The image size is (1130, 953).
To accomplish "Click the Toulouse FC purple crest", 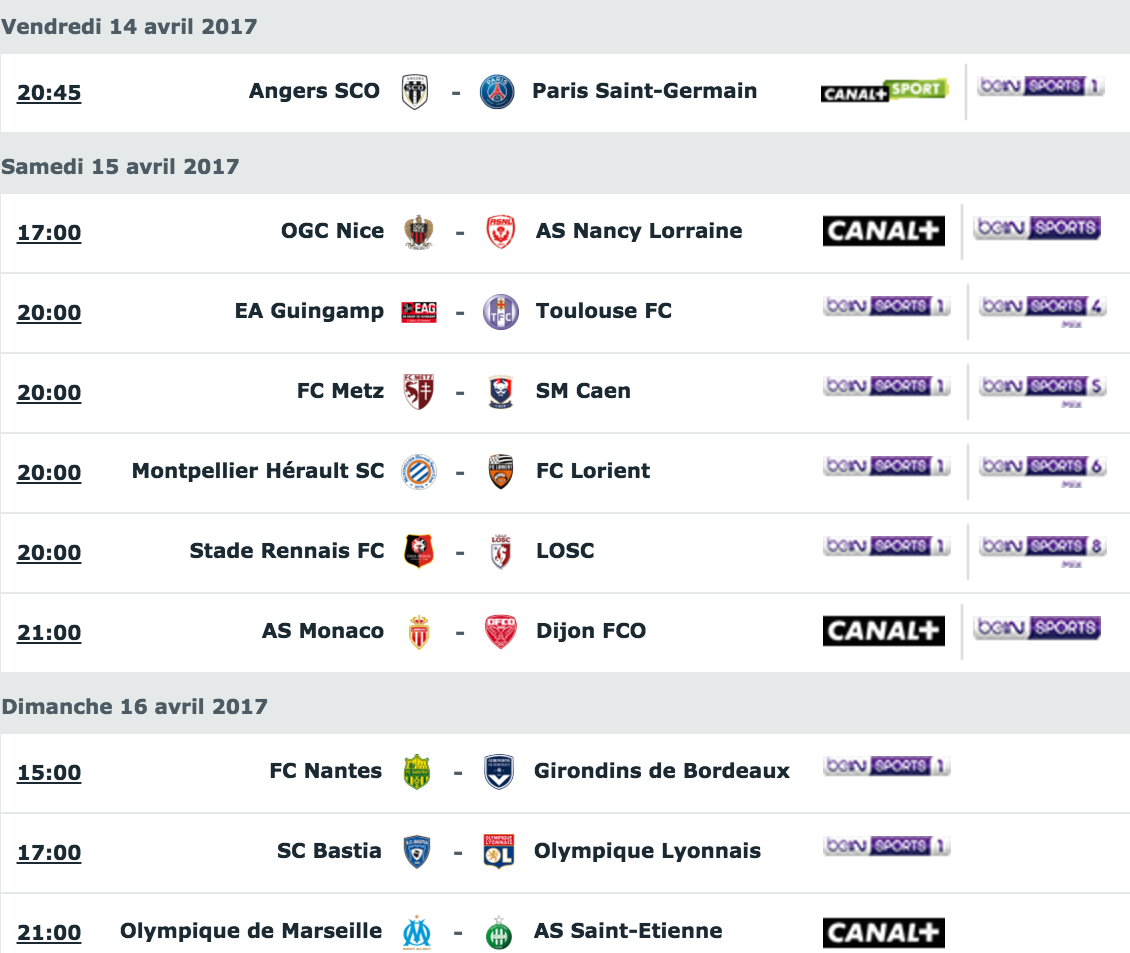I will [x=501, y=312].
